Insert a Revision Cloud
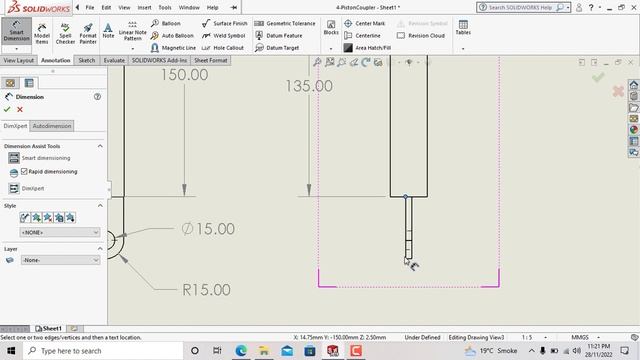 tap(421, 36)
